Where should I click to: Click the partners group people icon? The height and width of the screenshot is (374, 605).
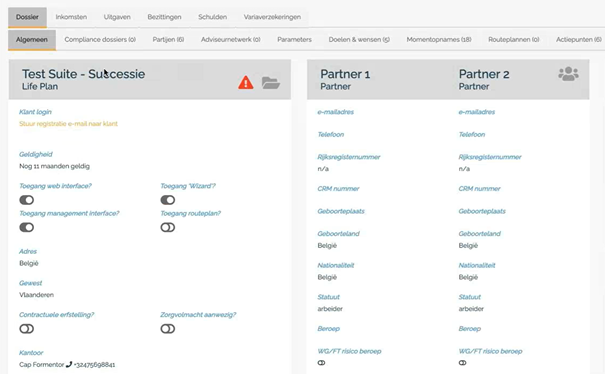(x=568, y=74)
